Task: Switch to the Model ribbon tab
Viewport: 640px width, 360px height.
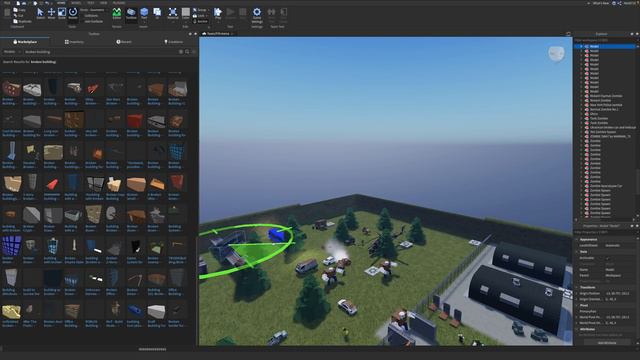Action: [x=76, y=3]
